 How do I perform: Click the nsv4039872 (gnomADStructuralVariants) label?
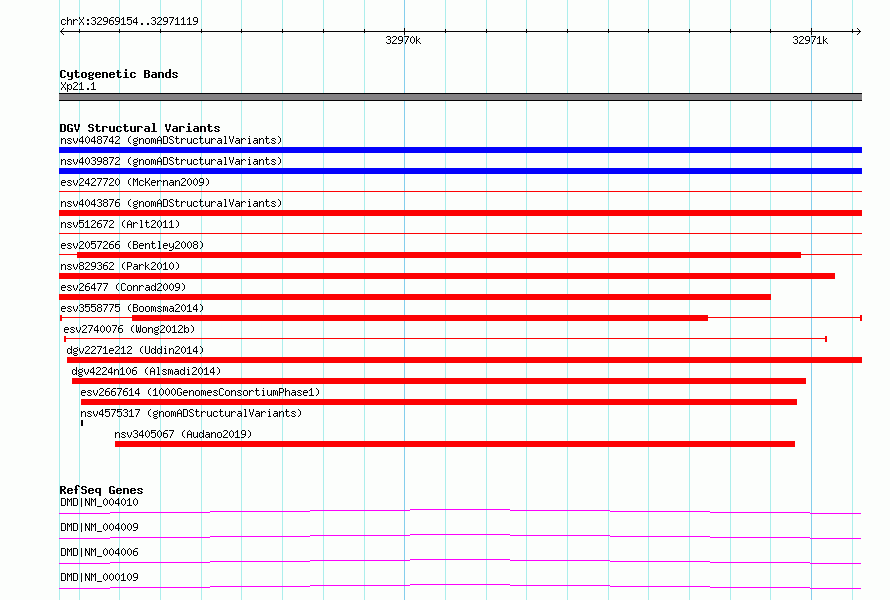tap(171, 161)
